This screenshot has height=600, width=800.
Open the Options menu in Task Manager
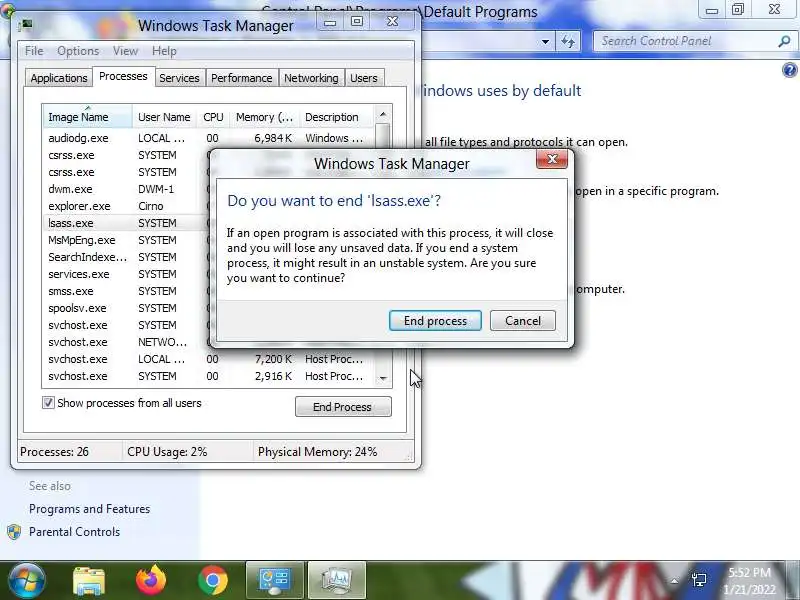[x=78, y=51]
